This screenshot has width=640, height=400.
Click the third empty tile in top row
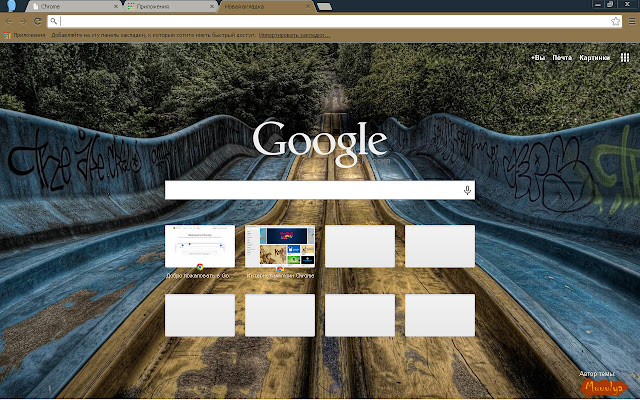360,246
